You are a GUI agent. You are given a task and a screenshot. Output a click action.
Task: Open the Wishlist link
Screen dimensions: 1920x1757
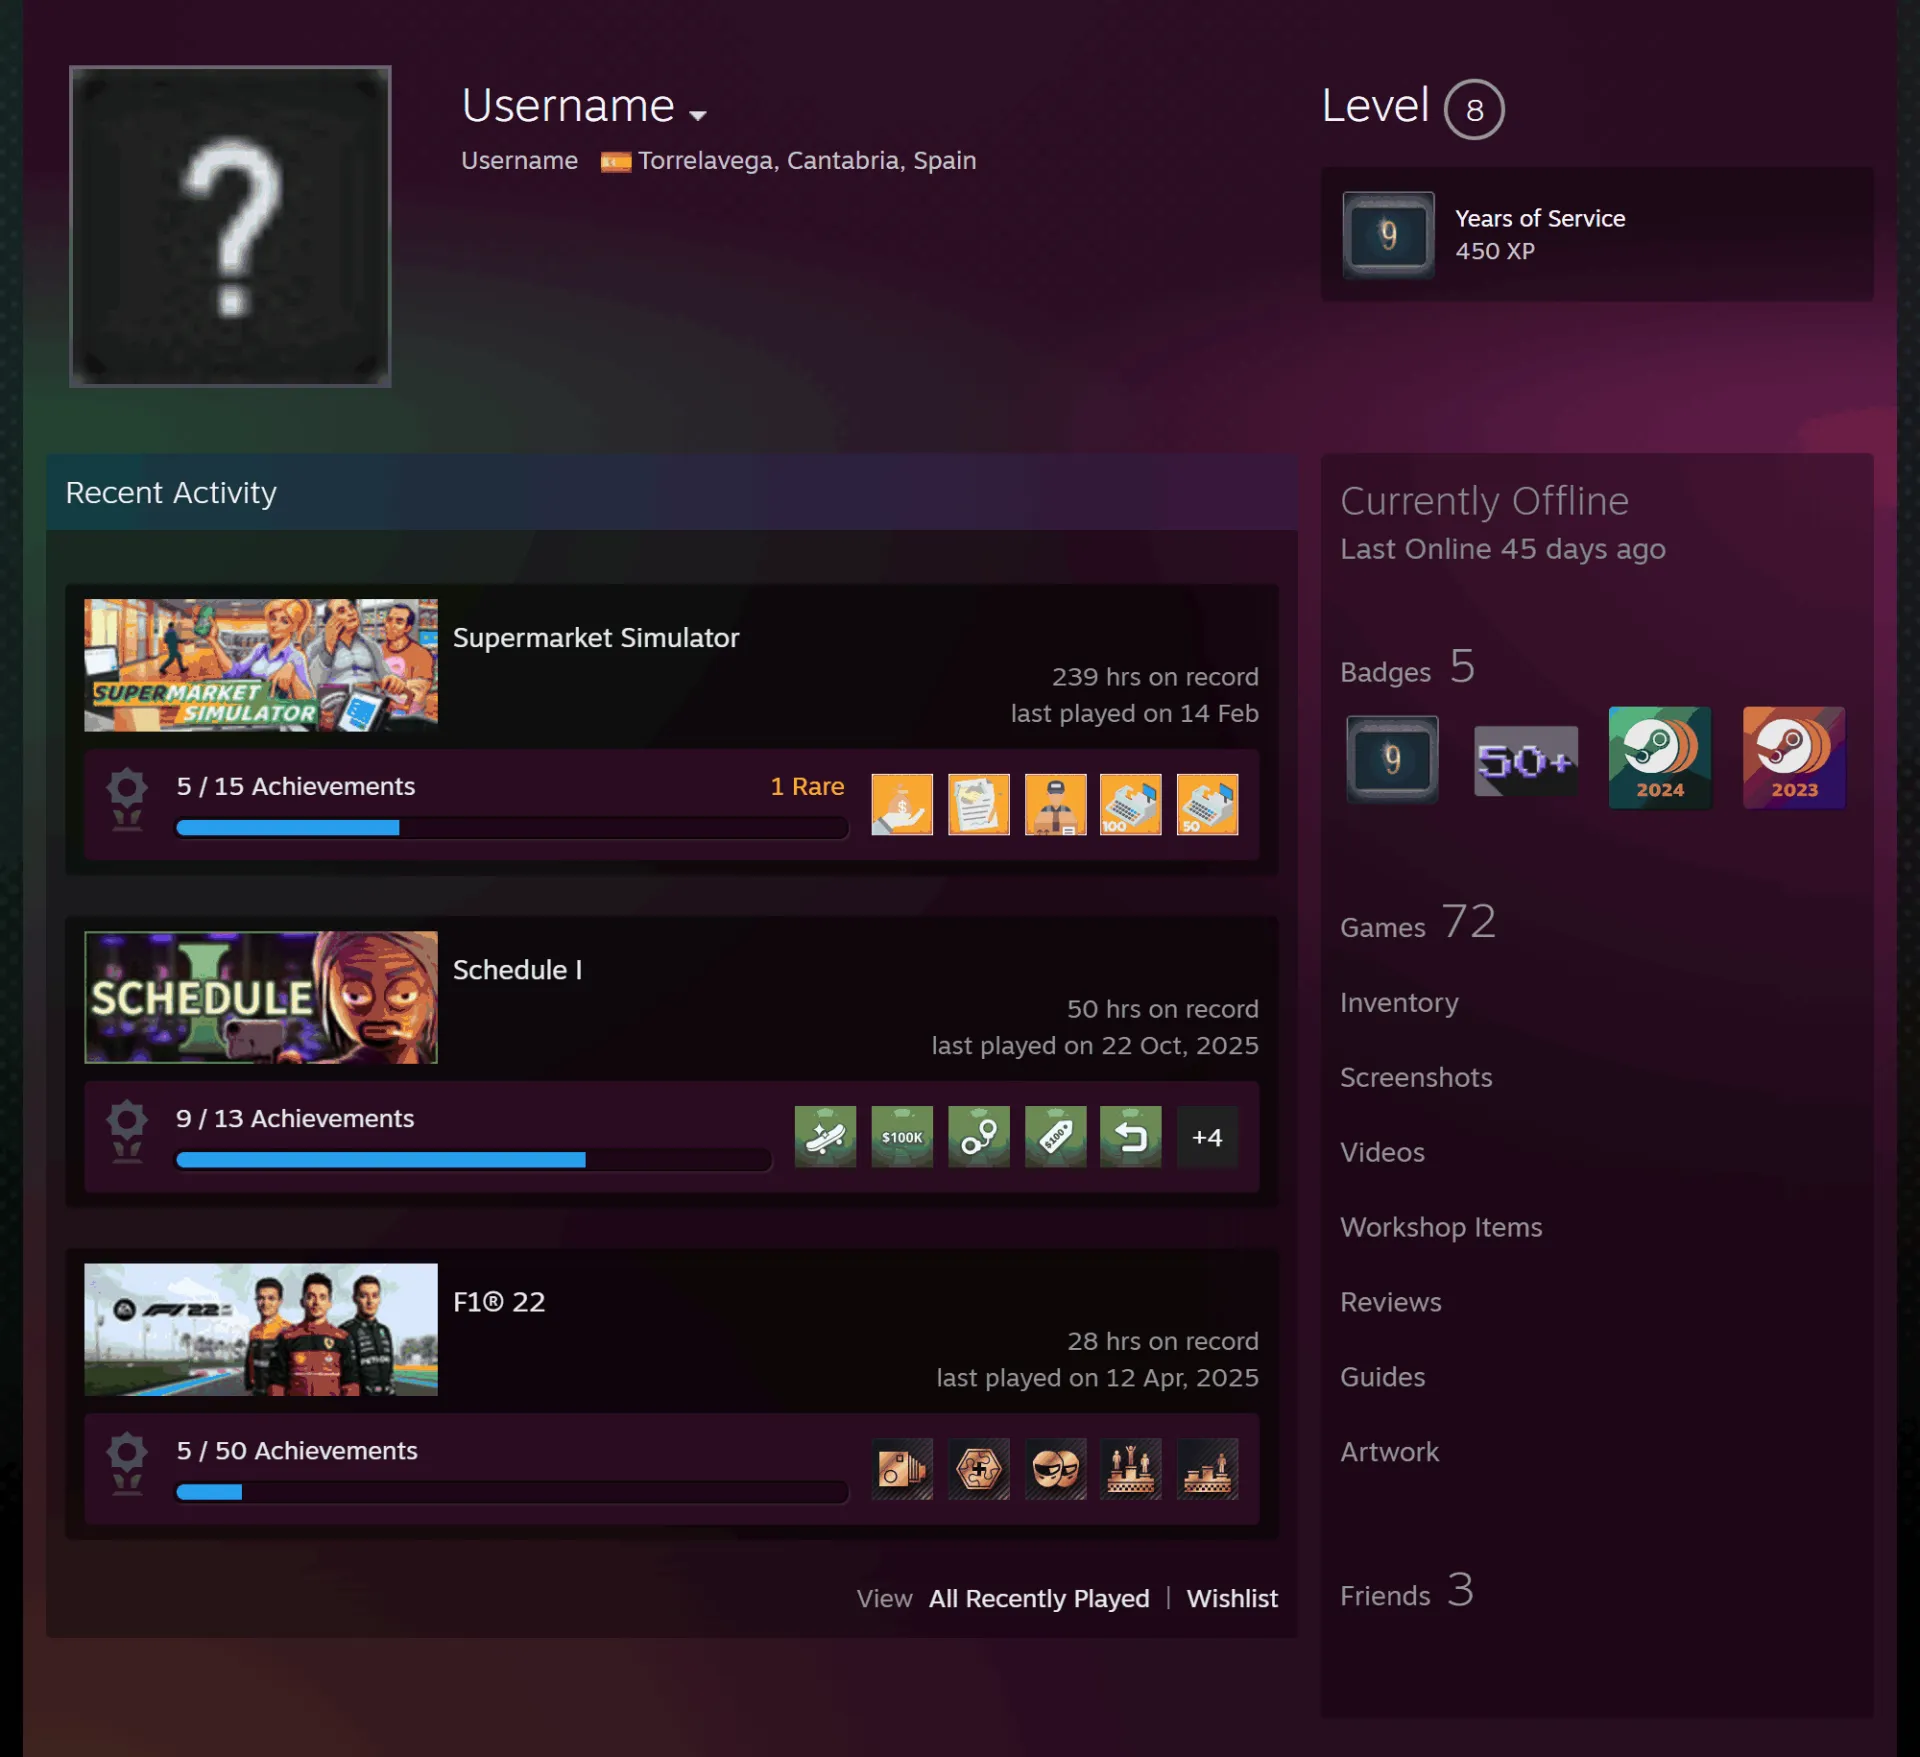click(x=1232, y=1598)
